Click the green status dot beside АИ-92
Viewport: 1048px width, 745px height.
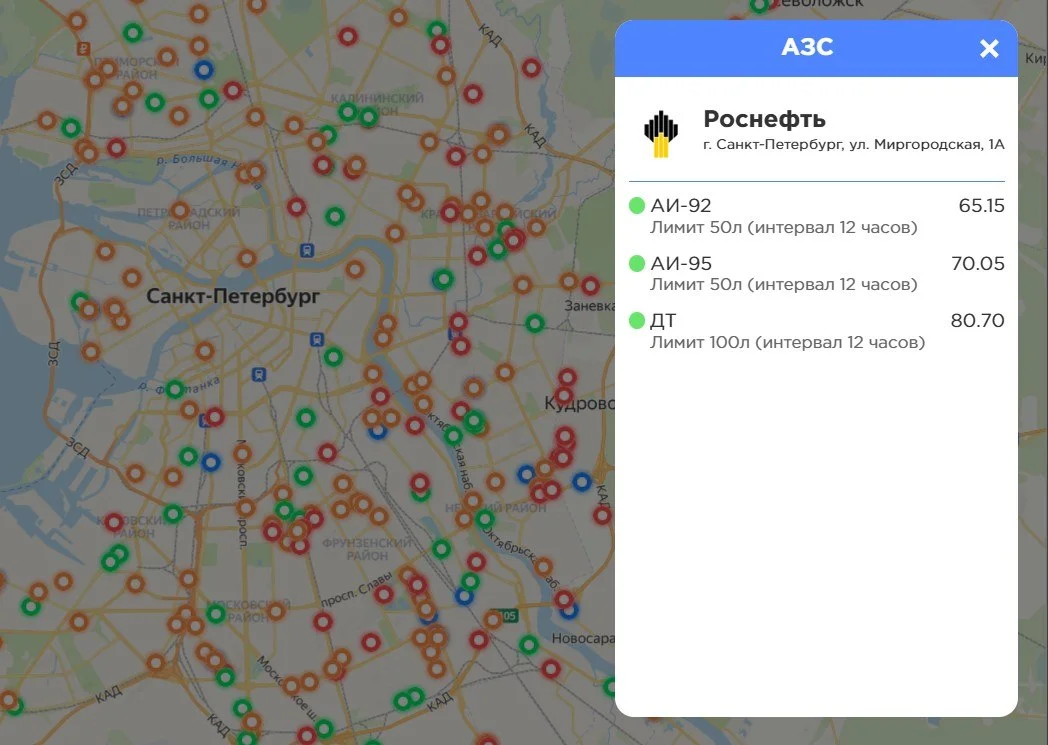pyautogui.click(x=637, y=206)
